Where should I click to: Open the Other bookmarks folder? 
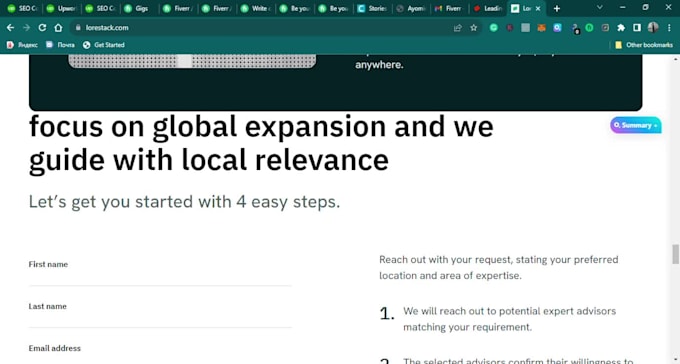pos(644,45)
